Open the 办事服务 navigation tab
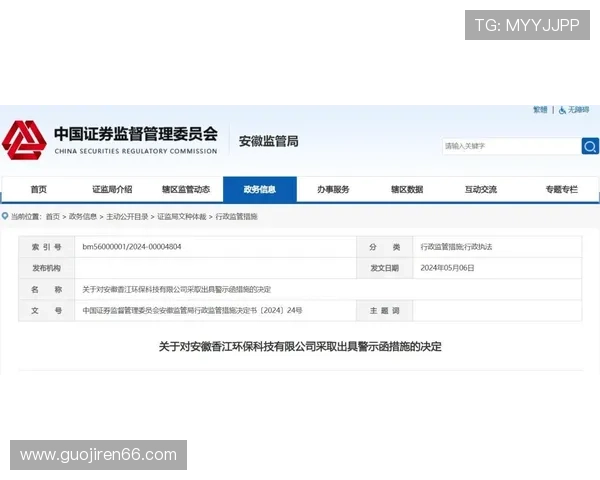The image size is (600, 480). coord(333,189)
